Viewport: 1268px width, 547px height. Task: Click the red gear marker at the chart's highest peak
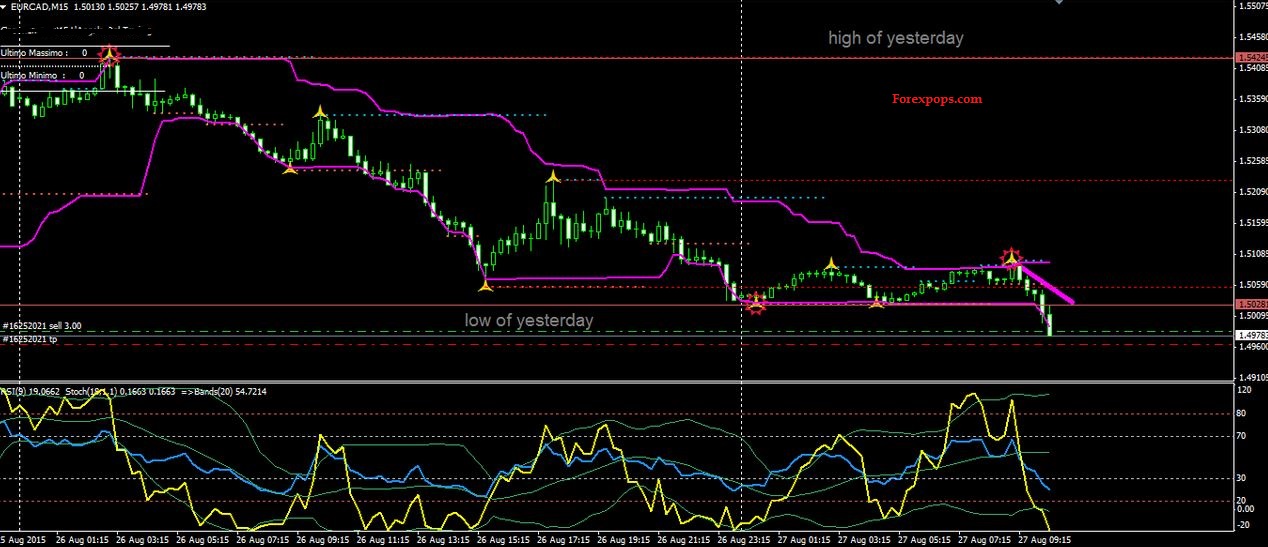(110, 54)
